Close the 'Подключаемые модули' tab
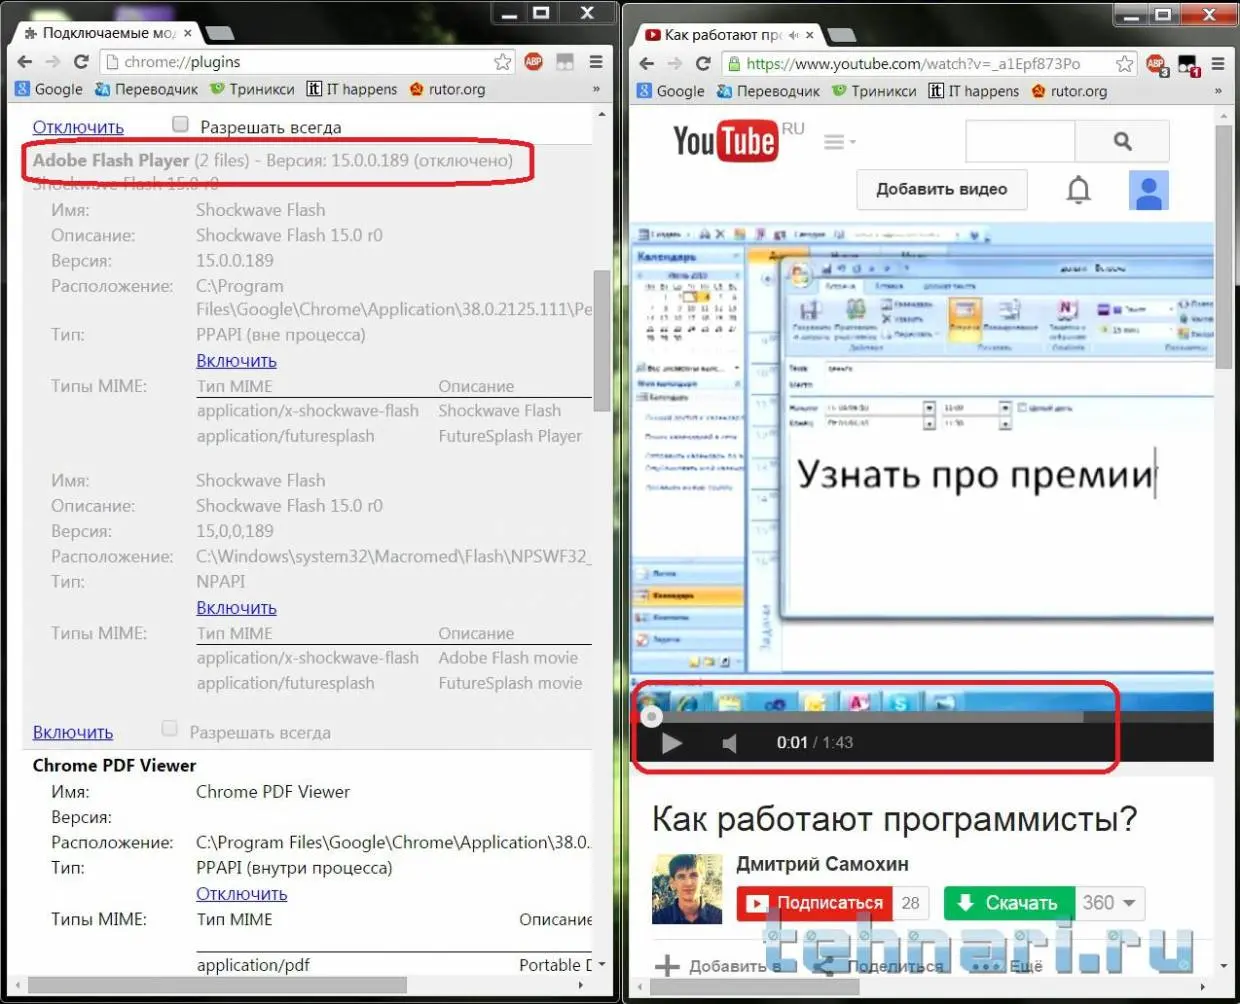 [188, 33]
